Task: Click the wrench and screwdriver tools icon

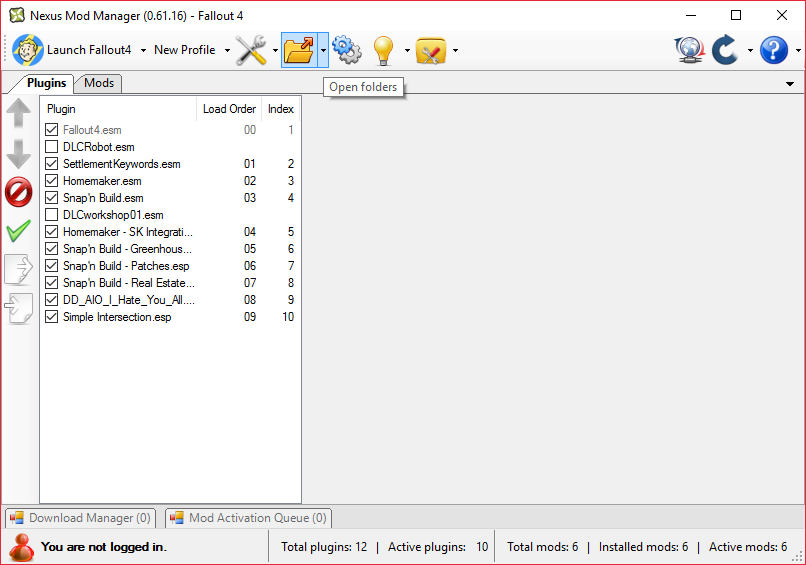Action: (x=251, y=50)
